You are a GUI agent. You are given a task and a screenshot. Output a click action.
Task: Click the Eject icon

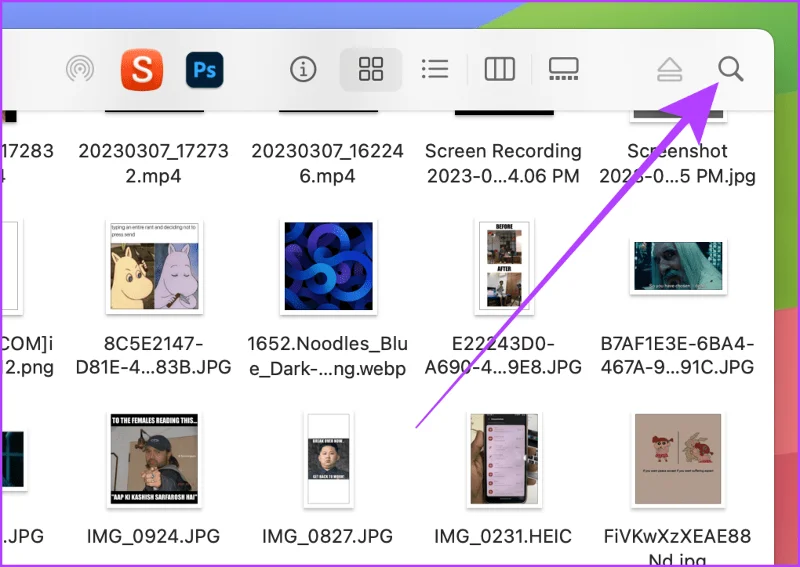point(669,69)
